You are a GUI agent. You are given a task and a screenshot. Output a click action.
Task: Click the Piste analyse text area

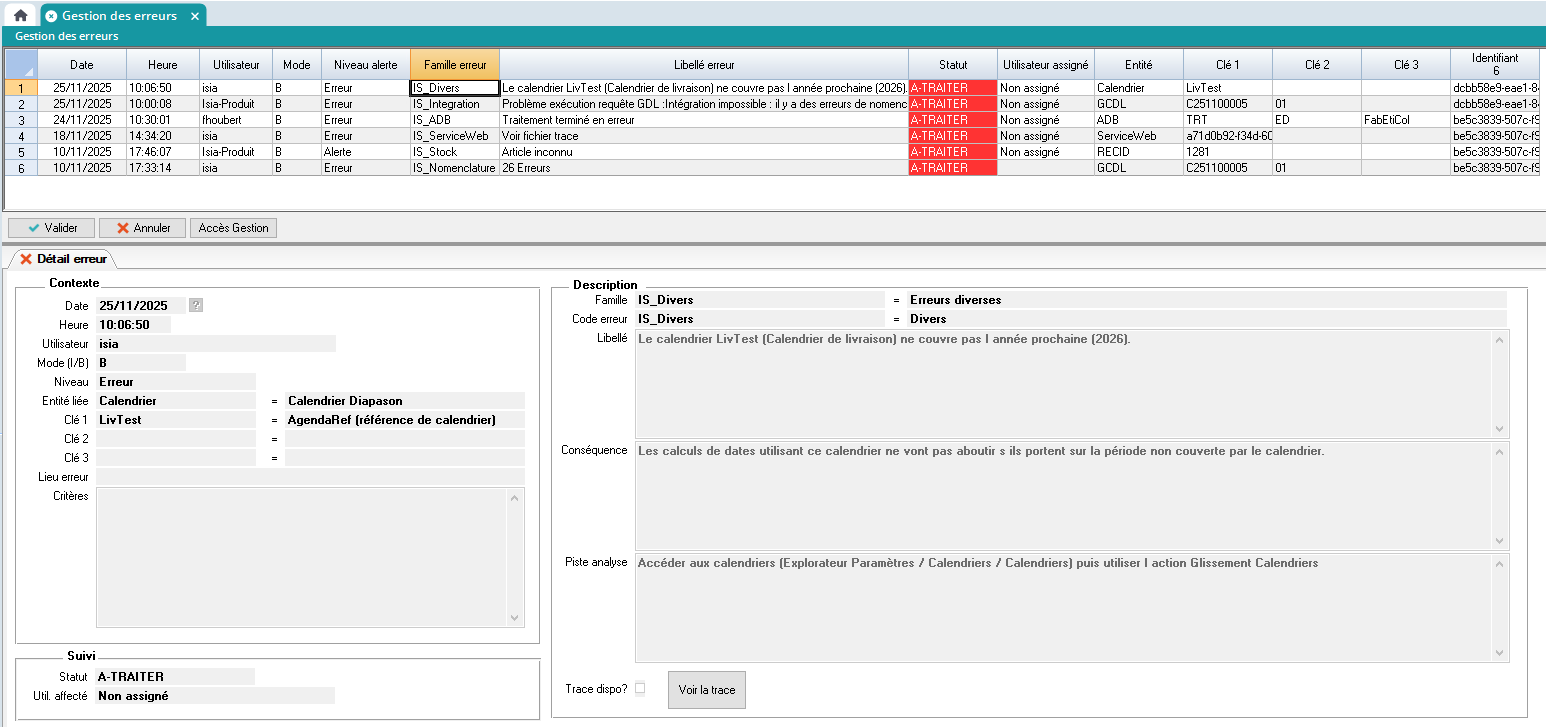(1065, 607)
